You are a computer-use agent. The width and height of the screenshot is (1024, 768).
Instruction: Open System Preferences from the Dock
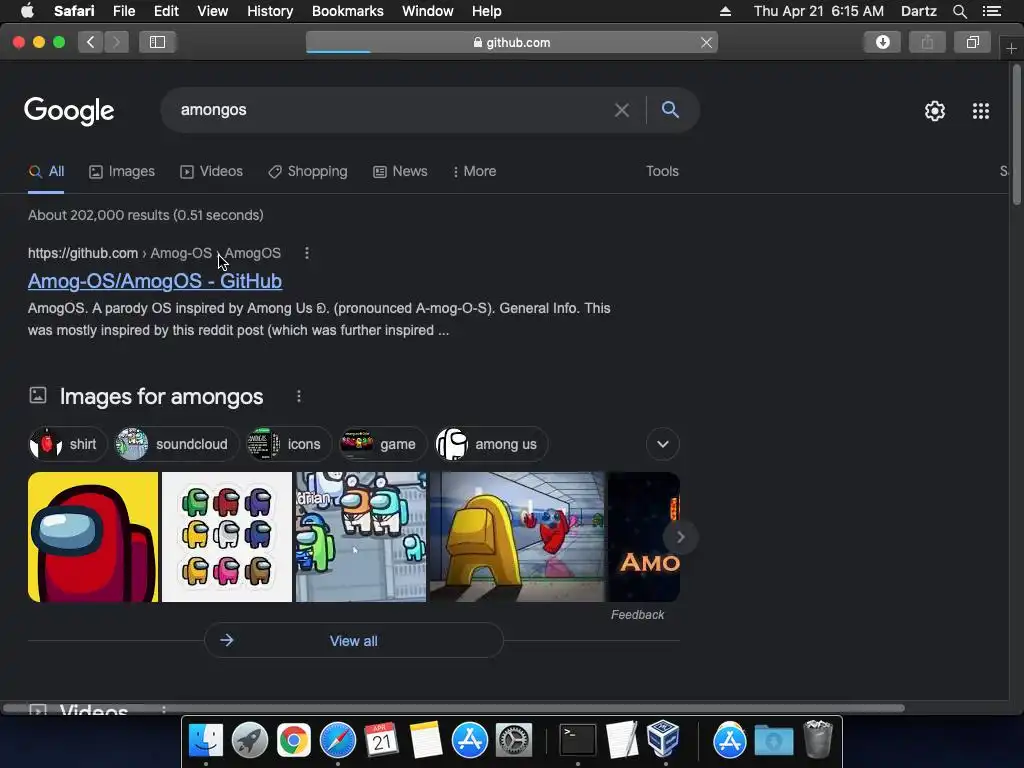(x=514, y=741)
